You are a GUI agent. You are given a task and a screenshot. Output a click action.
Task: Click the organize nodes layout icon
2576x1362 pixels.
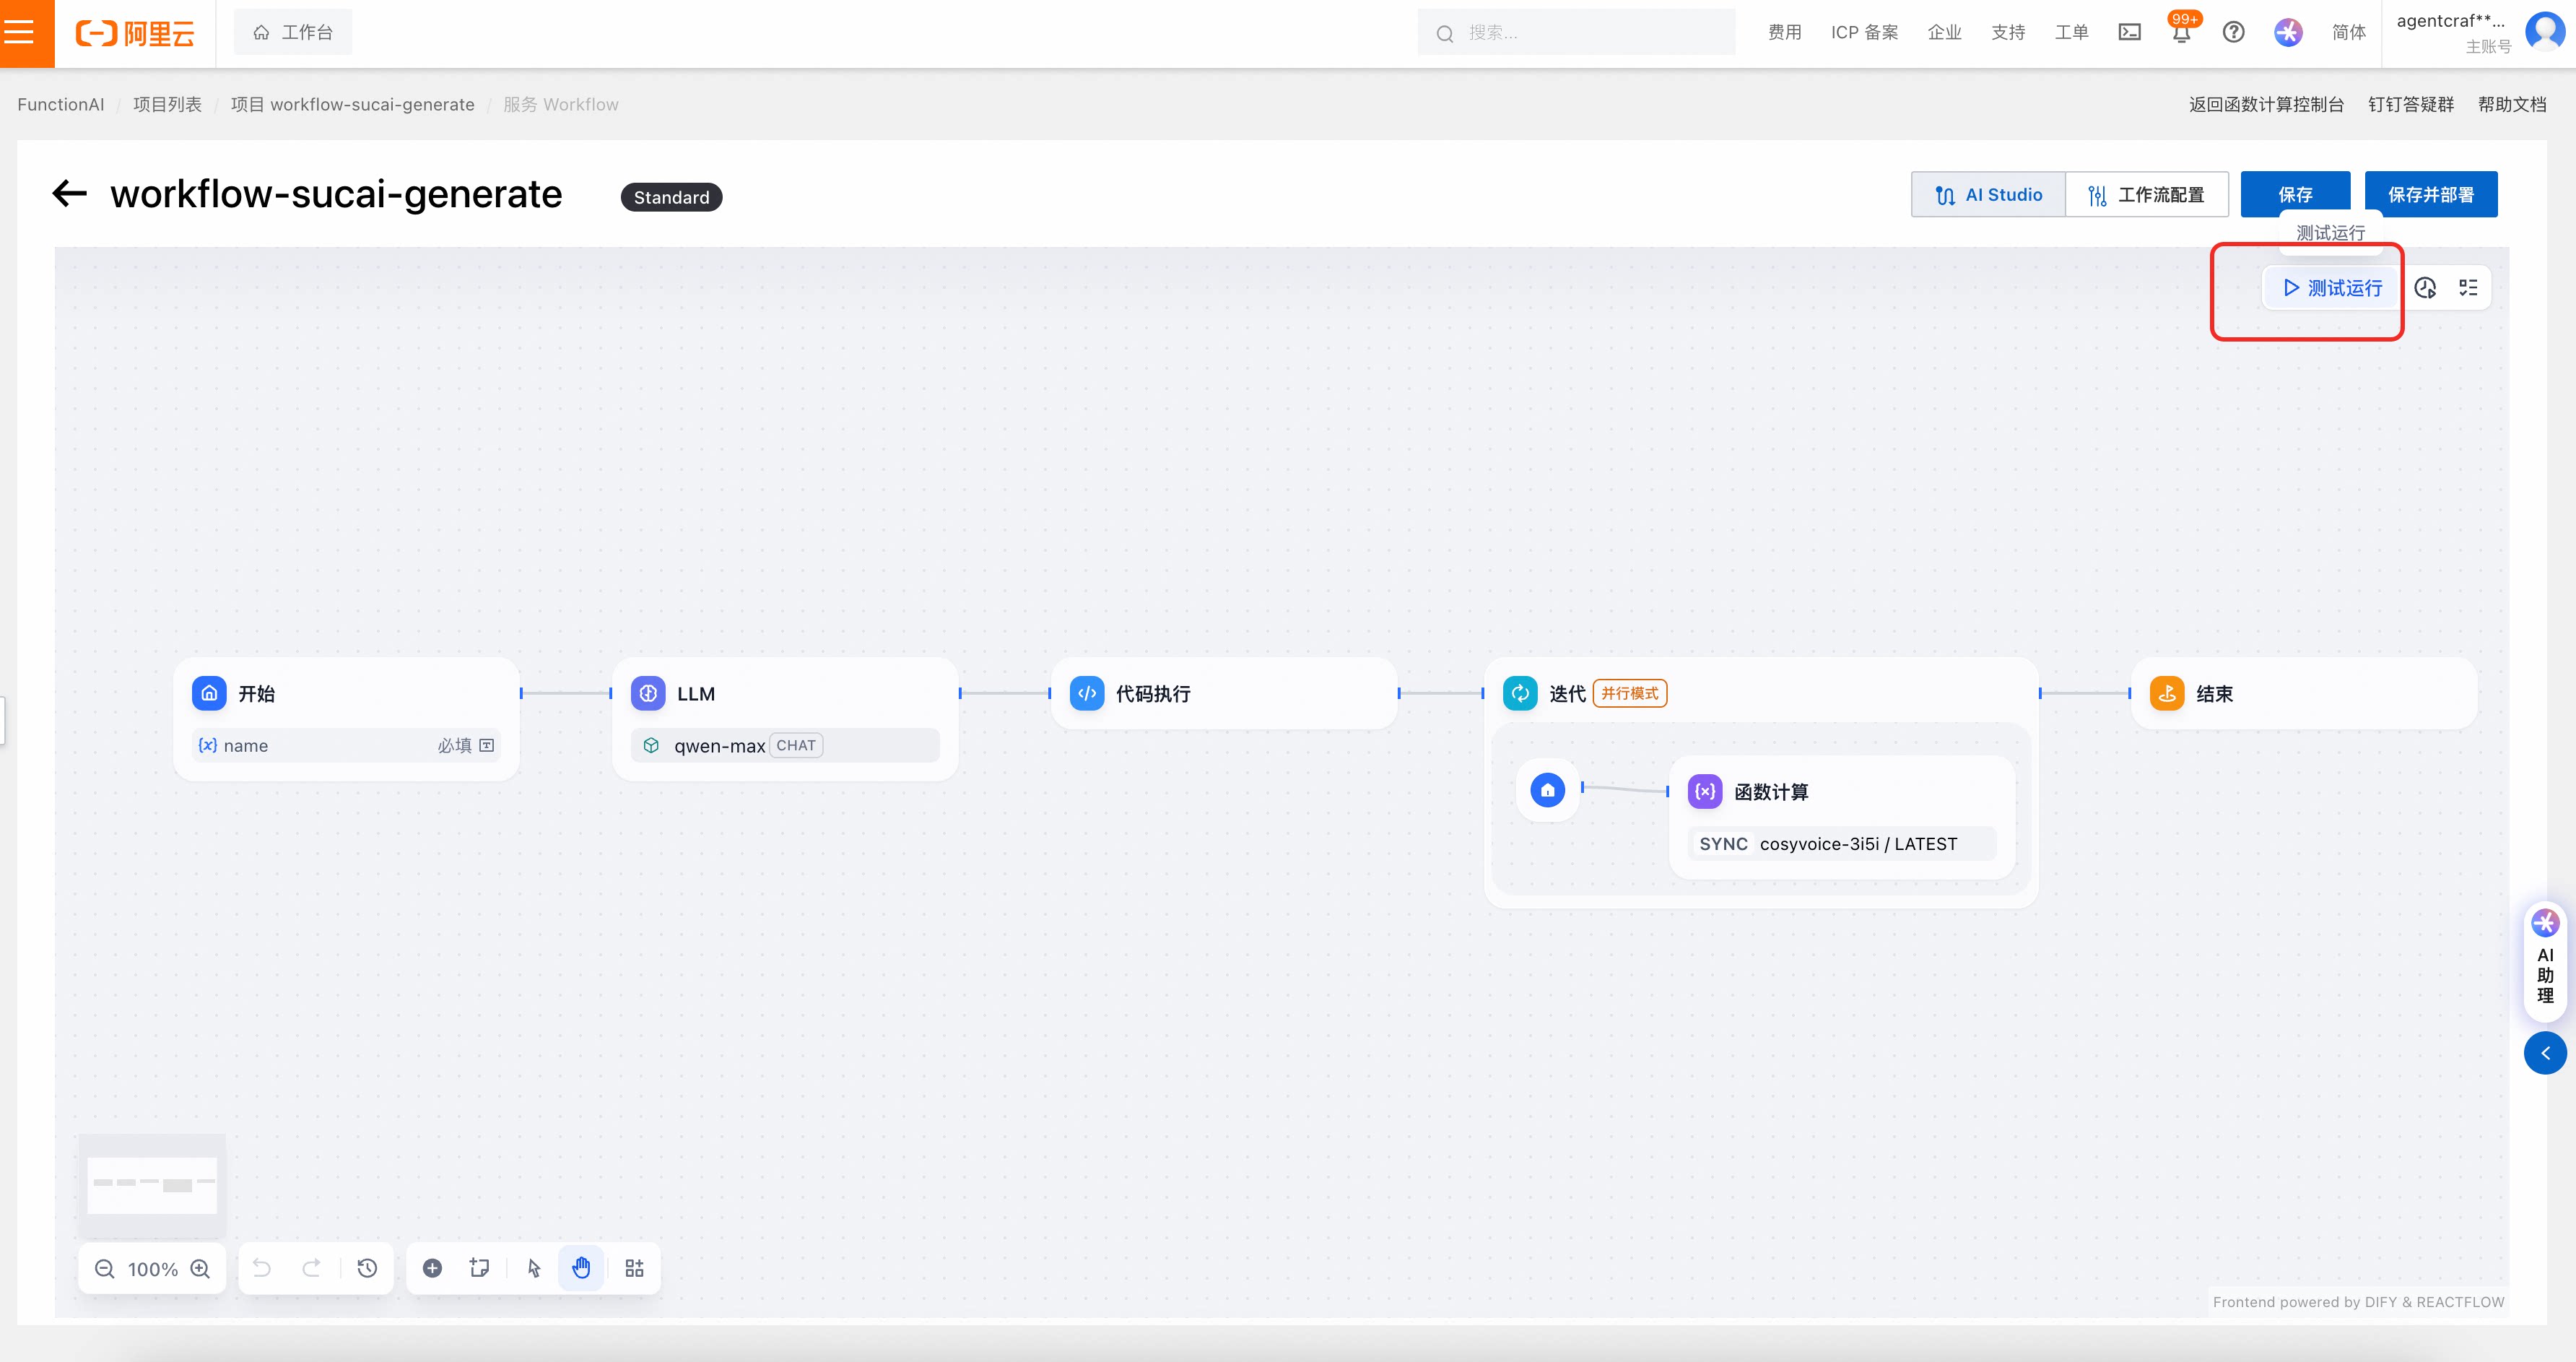(634, 1268)
